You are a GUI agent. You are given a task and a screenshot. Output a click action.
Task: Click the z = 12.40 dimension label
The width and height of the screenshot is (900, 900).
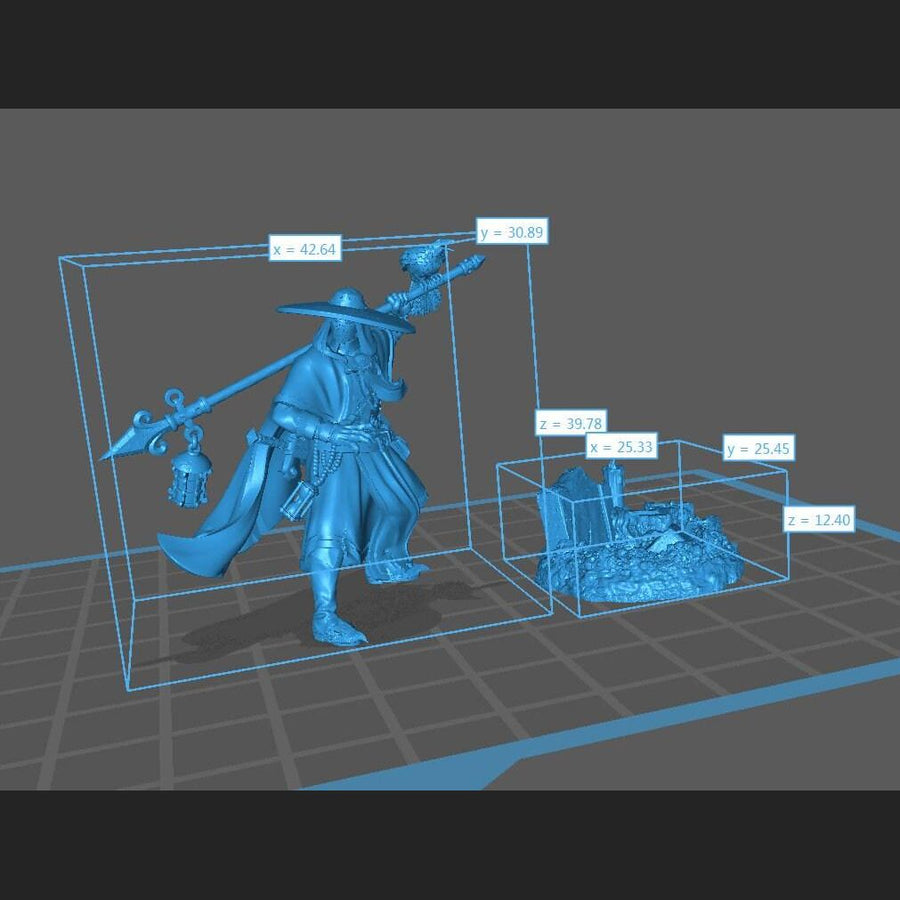pos(818,520)
